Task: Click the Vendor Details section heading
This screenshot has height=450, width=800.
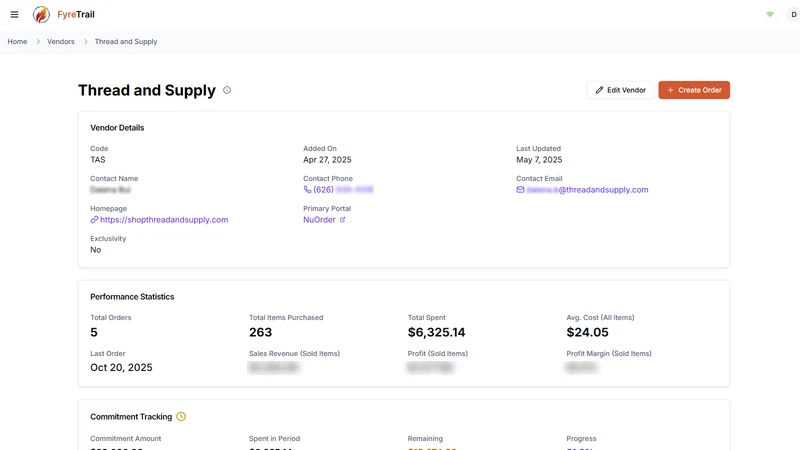Action: [x=117, y=128]
